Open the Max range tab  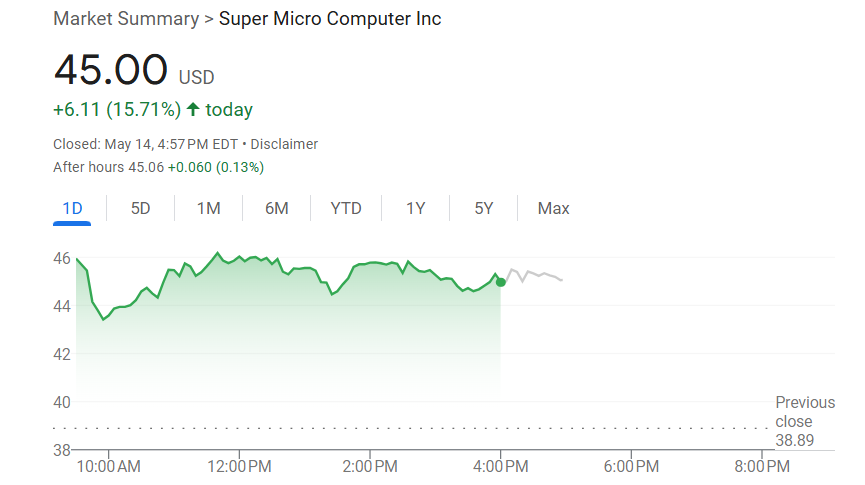tap(553, 209)
